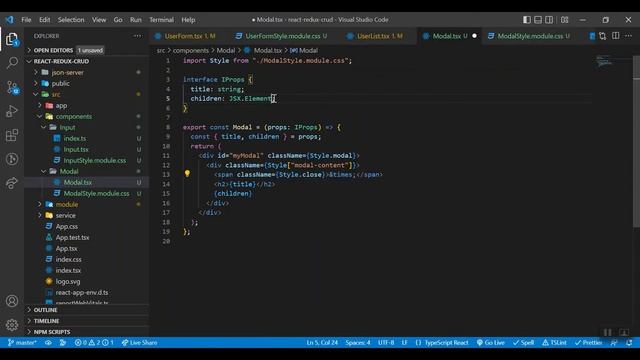This screenshot has height=360, width=640.
Task: Open the Search view icon
Action: (x=12, y=63)
